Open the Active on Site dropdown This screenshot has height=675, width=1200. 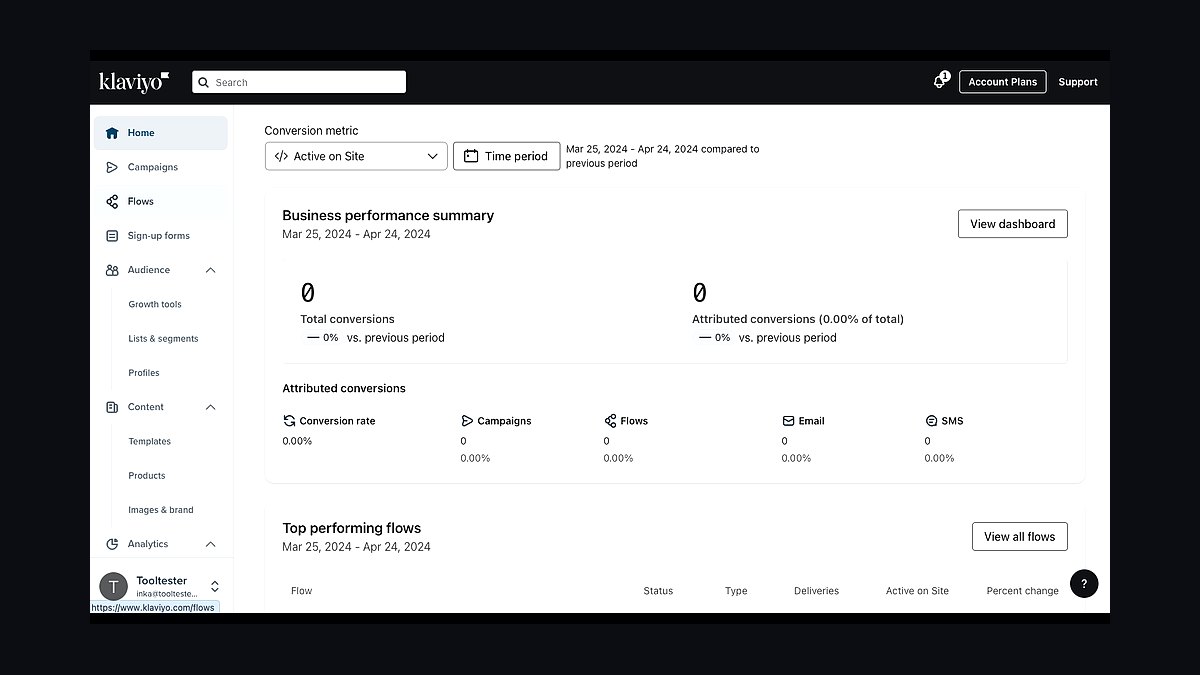click(356, 156)
